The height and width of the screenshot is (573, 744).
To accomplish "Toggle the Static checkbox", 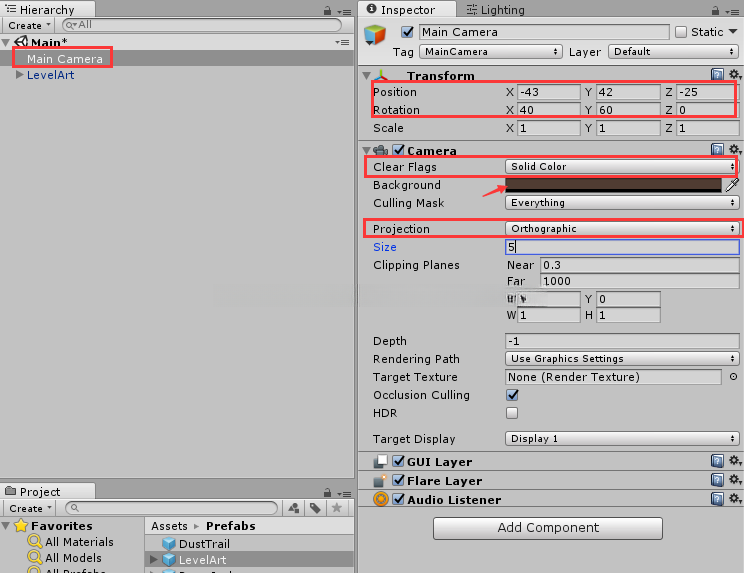I will [x=681, y=32].
